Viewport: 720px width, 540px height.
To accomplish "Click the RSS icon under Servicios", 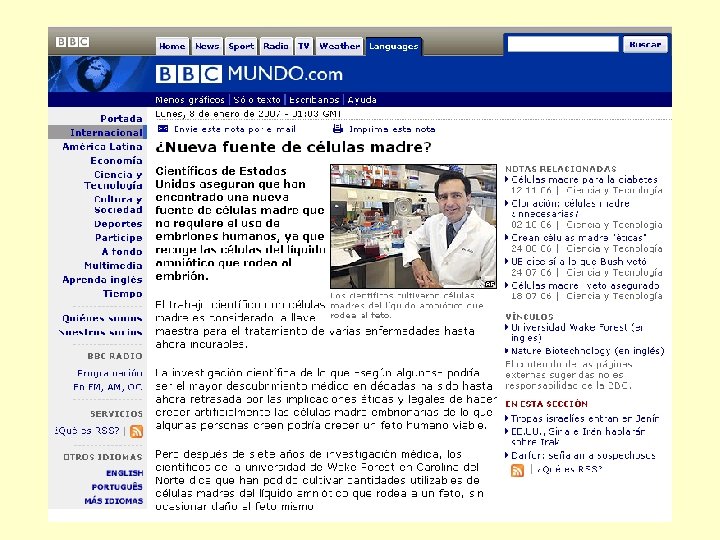I will coord(136,431).
